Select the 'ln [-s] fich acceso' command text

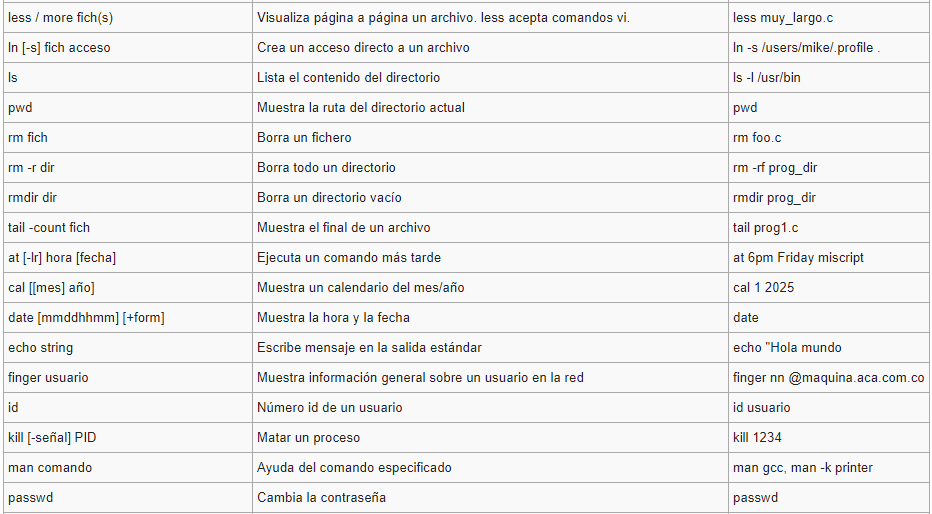(59, 48)
